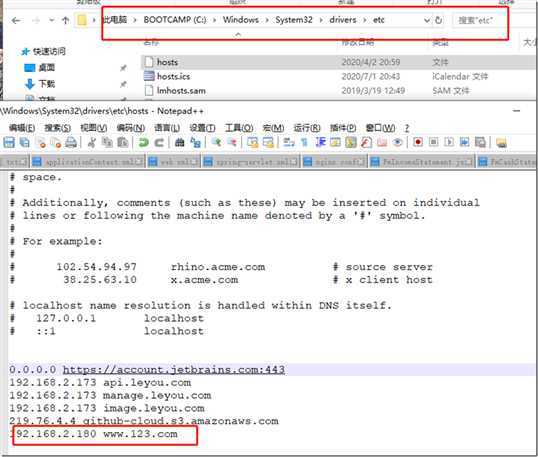Click Save All icon in Notepad++ toolbar

click(24, 142)
